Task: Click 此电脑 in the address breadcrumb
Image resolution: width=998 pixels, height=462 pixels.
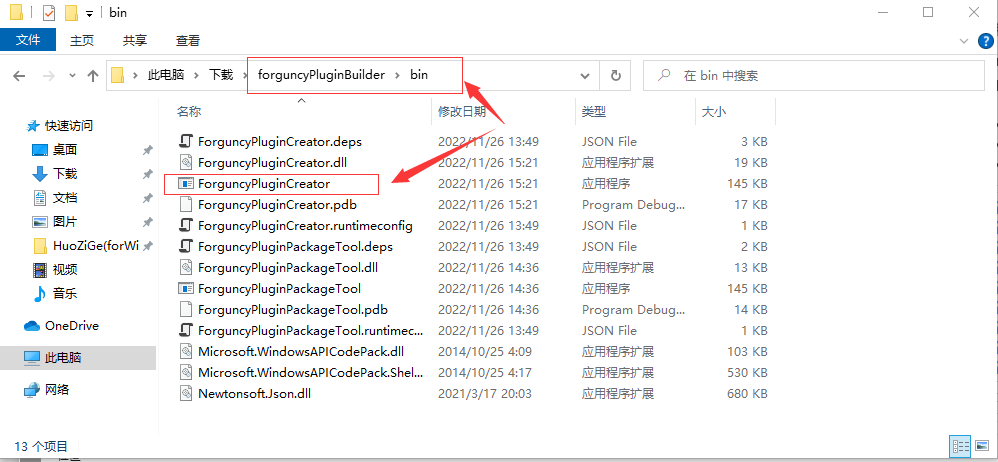Action: 166,75
